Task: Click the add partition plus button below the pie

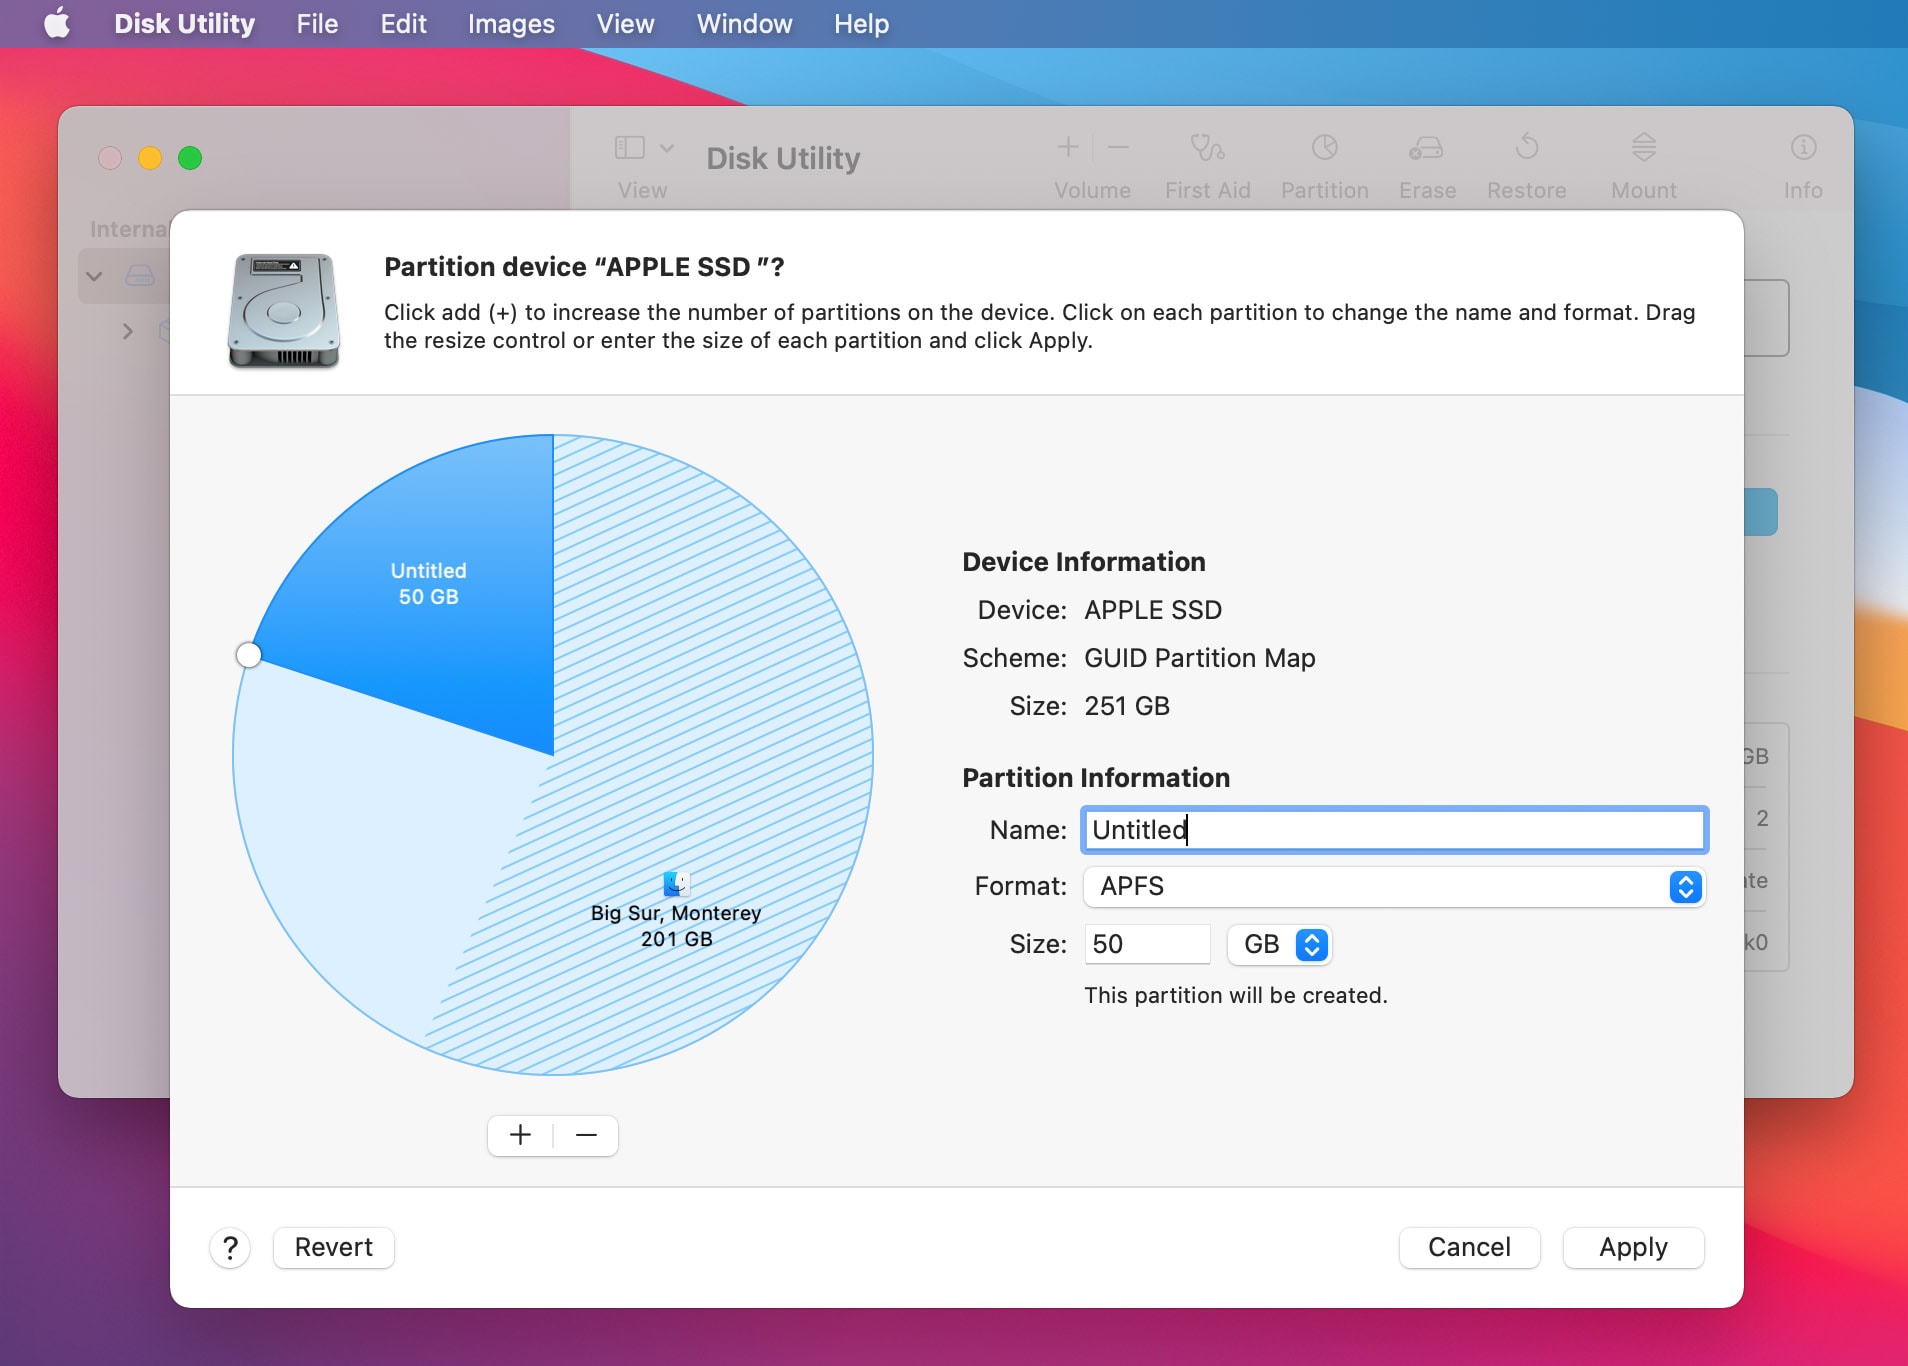Action: 519,1136
